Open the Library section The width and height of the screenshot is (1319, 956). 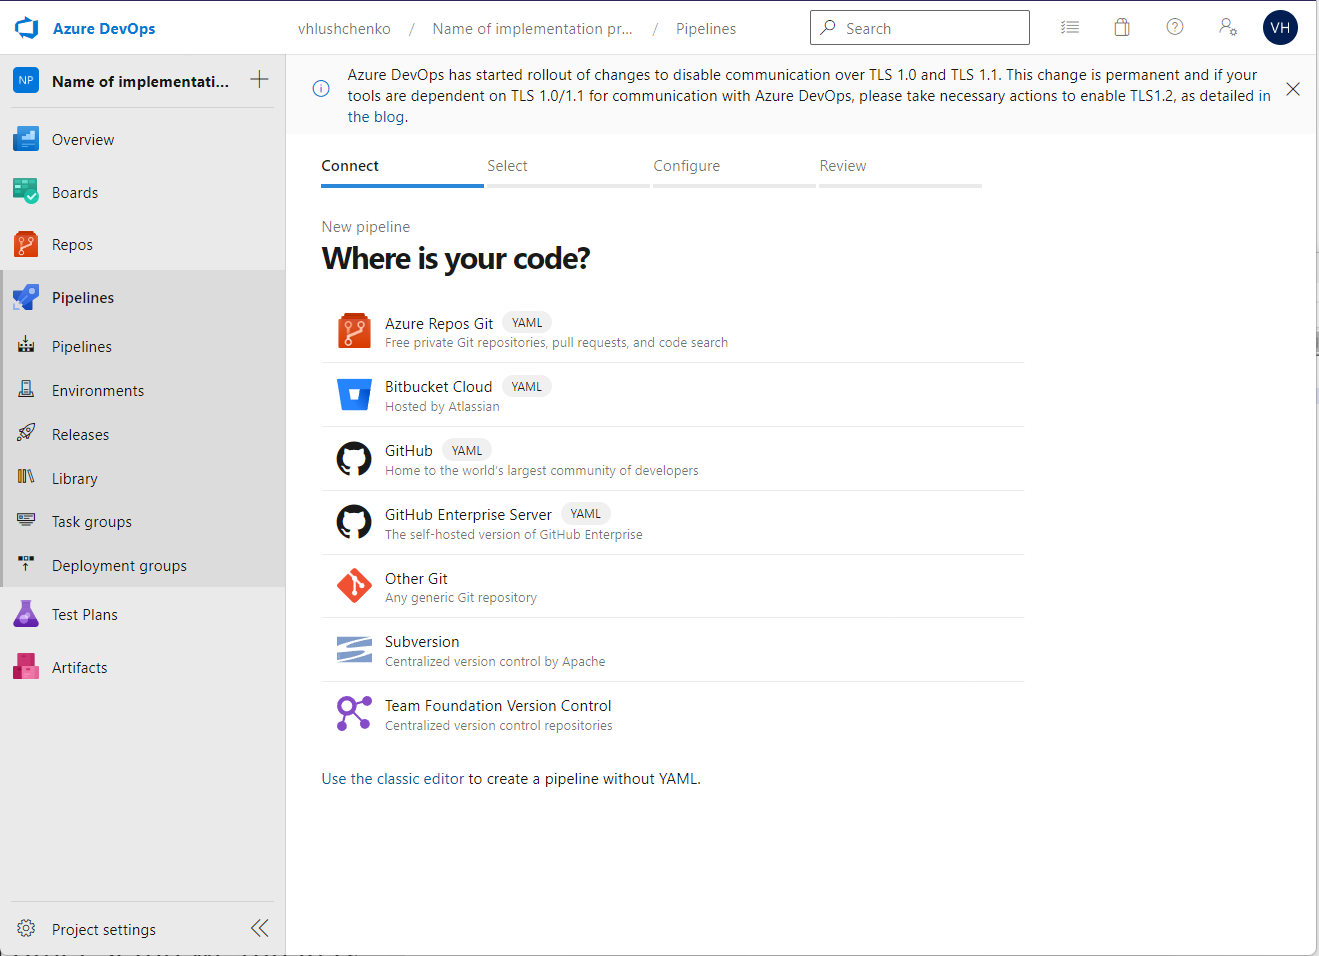[x=24, y=478]
